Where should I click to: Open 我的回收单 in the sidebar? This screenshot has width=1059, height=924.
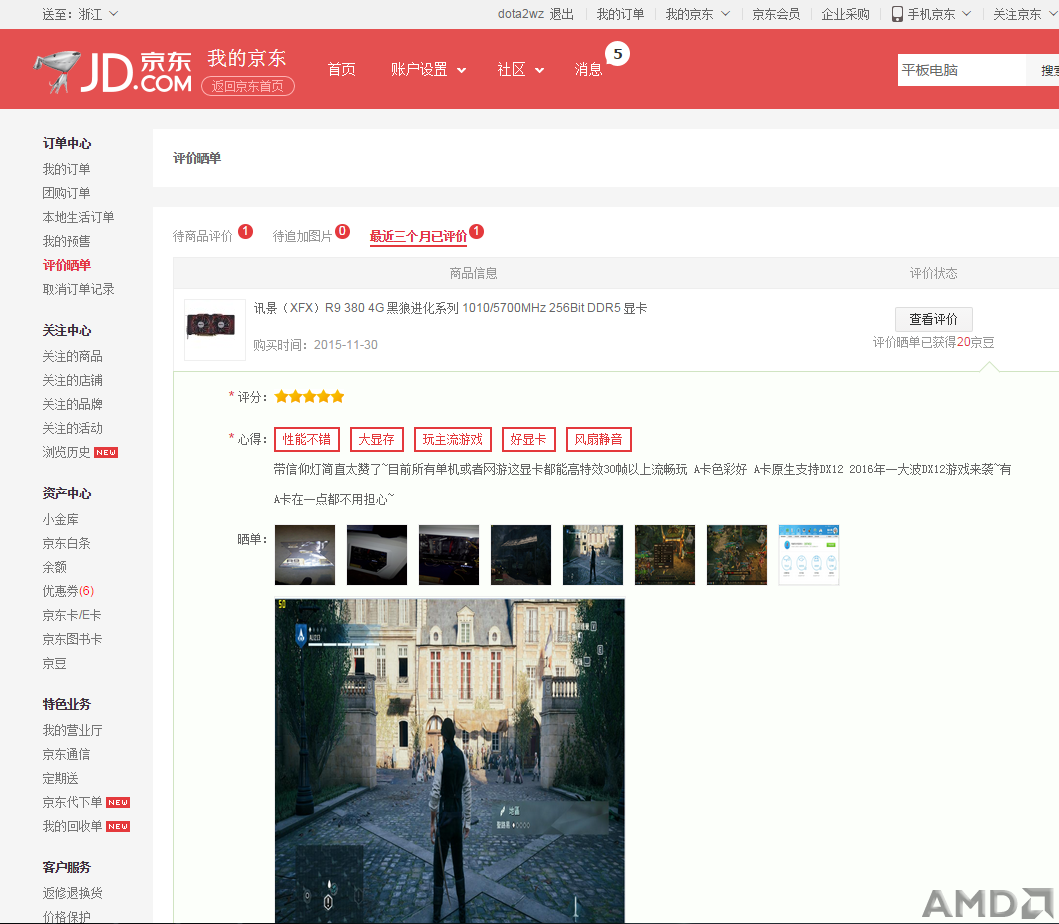coord(72,826)
